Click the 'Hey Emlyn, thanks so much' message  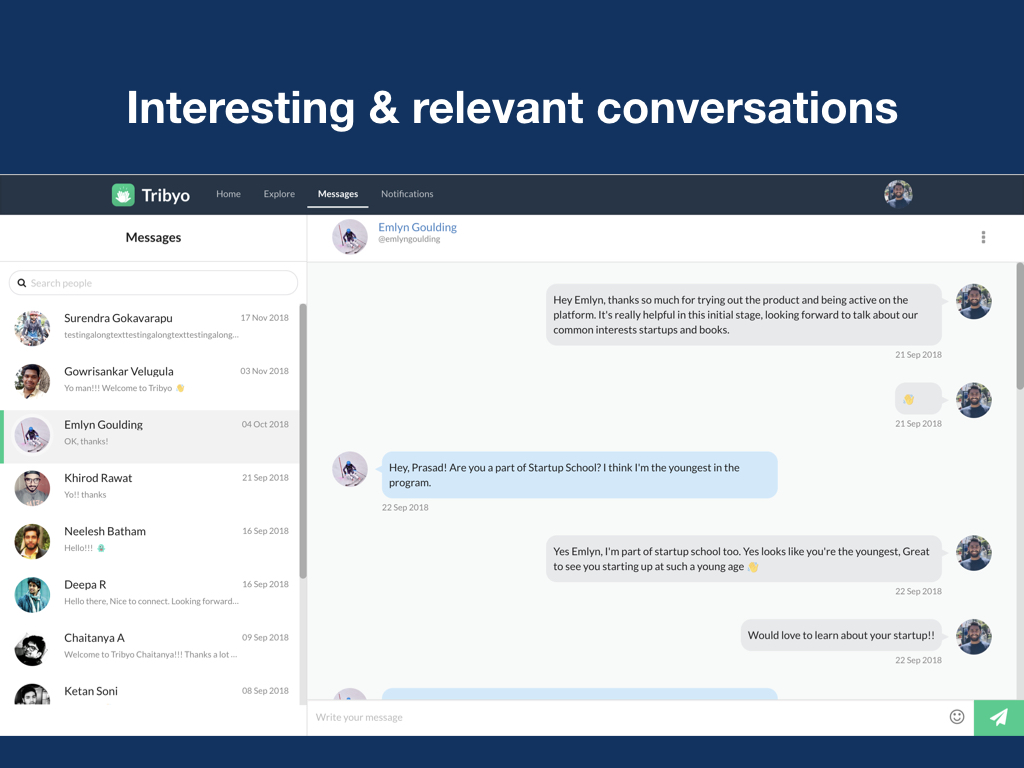[744, 315]
